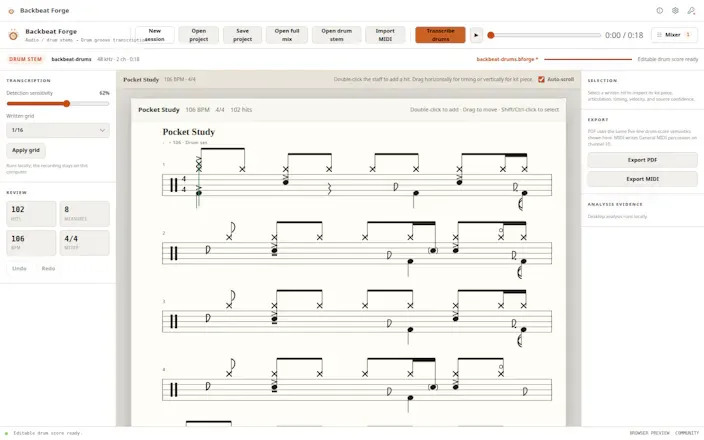Click the Backbeat Forge drum logo icon
Image resolution: width=704 pixels, height=440 pixels.
(13, 35)
